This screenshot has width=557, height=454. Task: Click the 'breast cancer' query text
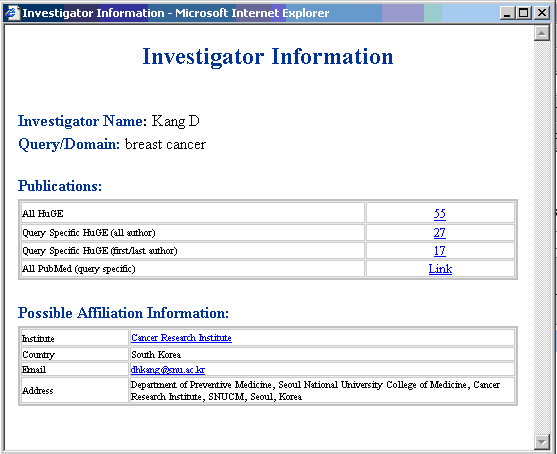165,144
